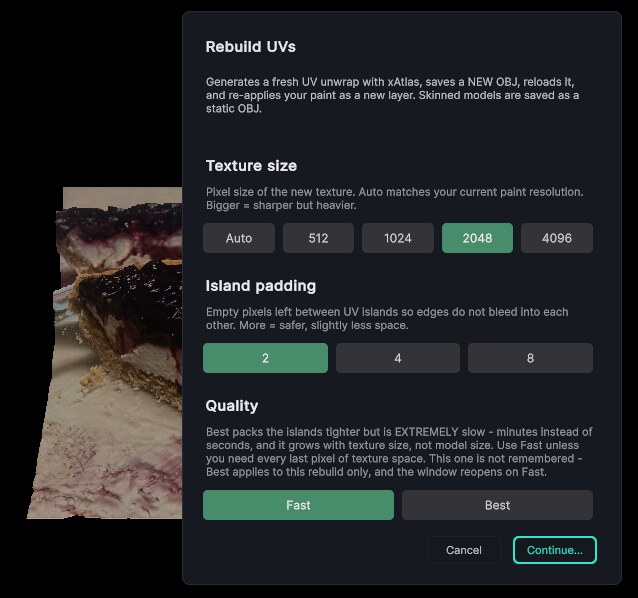Switch quality to Best
Screen dimensions: 638x598
click(x=497, y=505)
